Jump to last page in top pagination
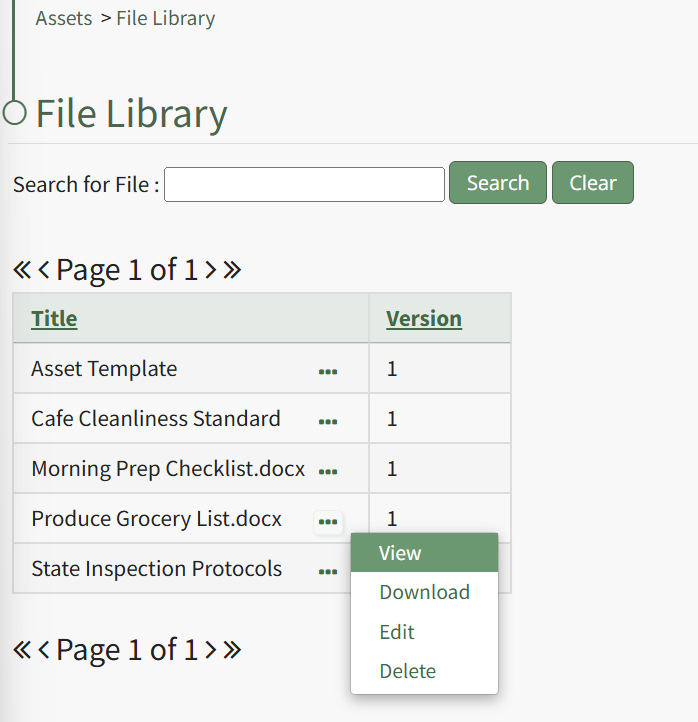698x722 pixels. point(232,270)
